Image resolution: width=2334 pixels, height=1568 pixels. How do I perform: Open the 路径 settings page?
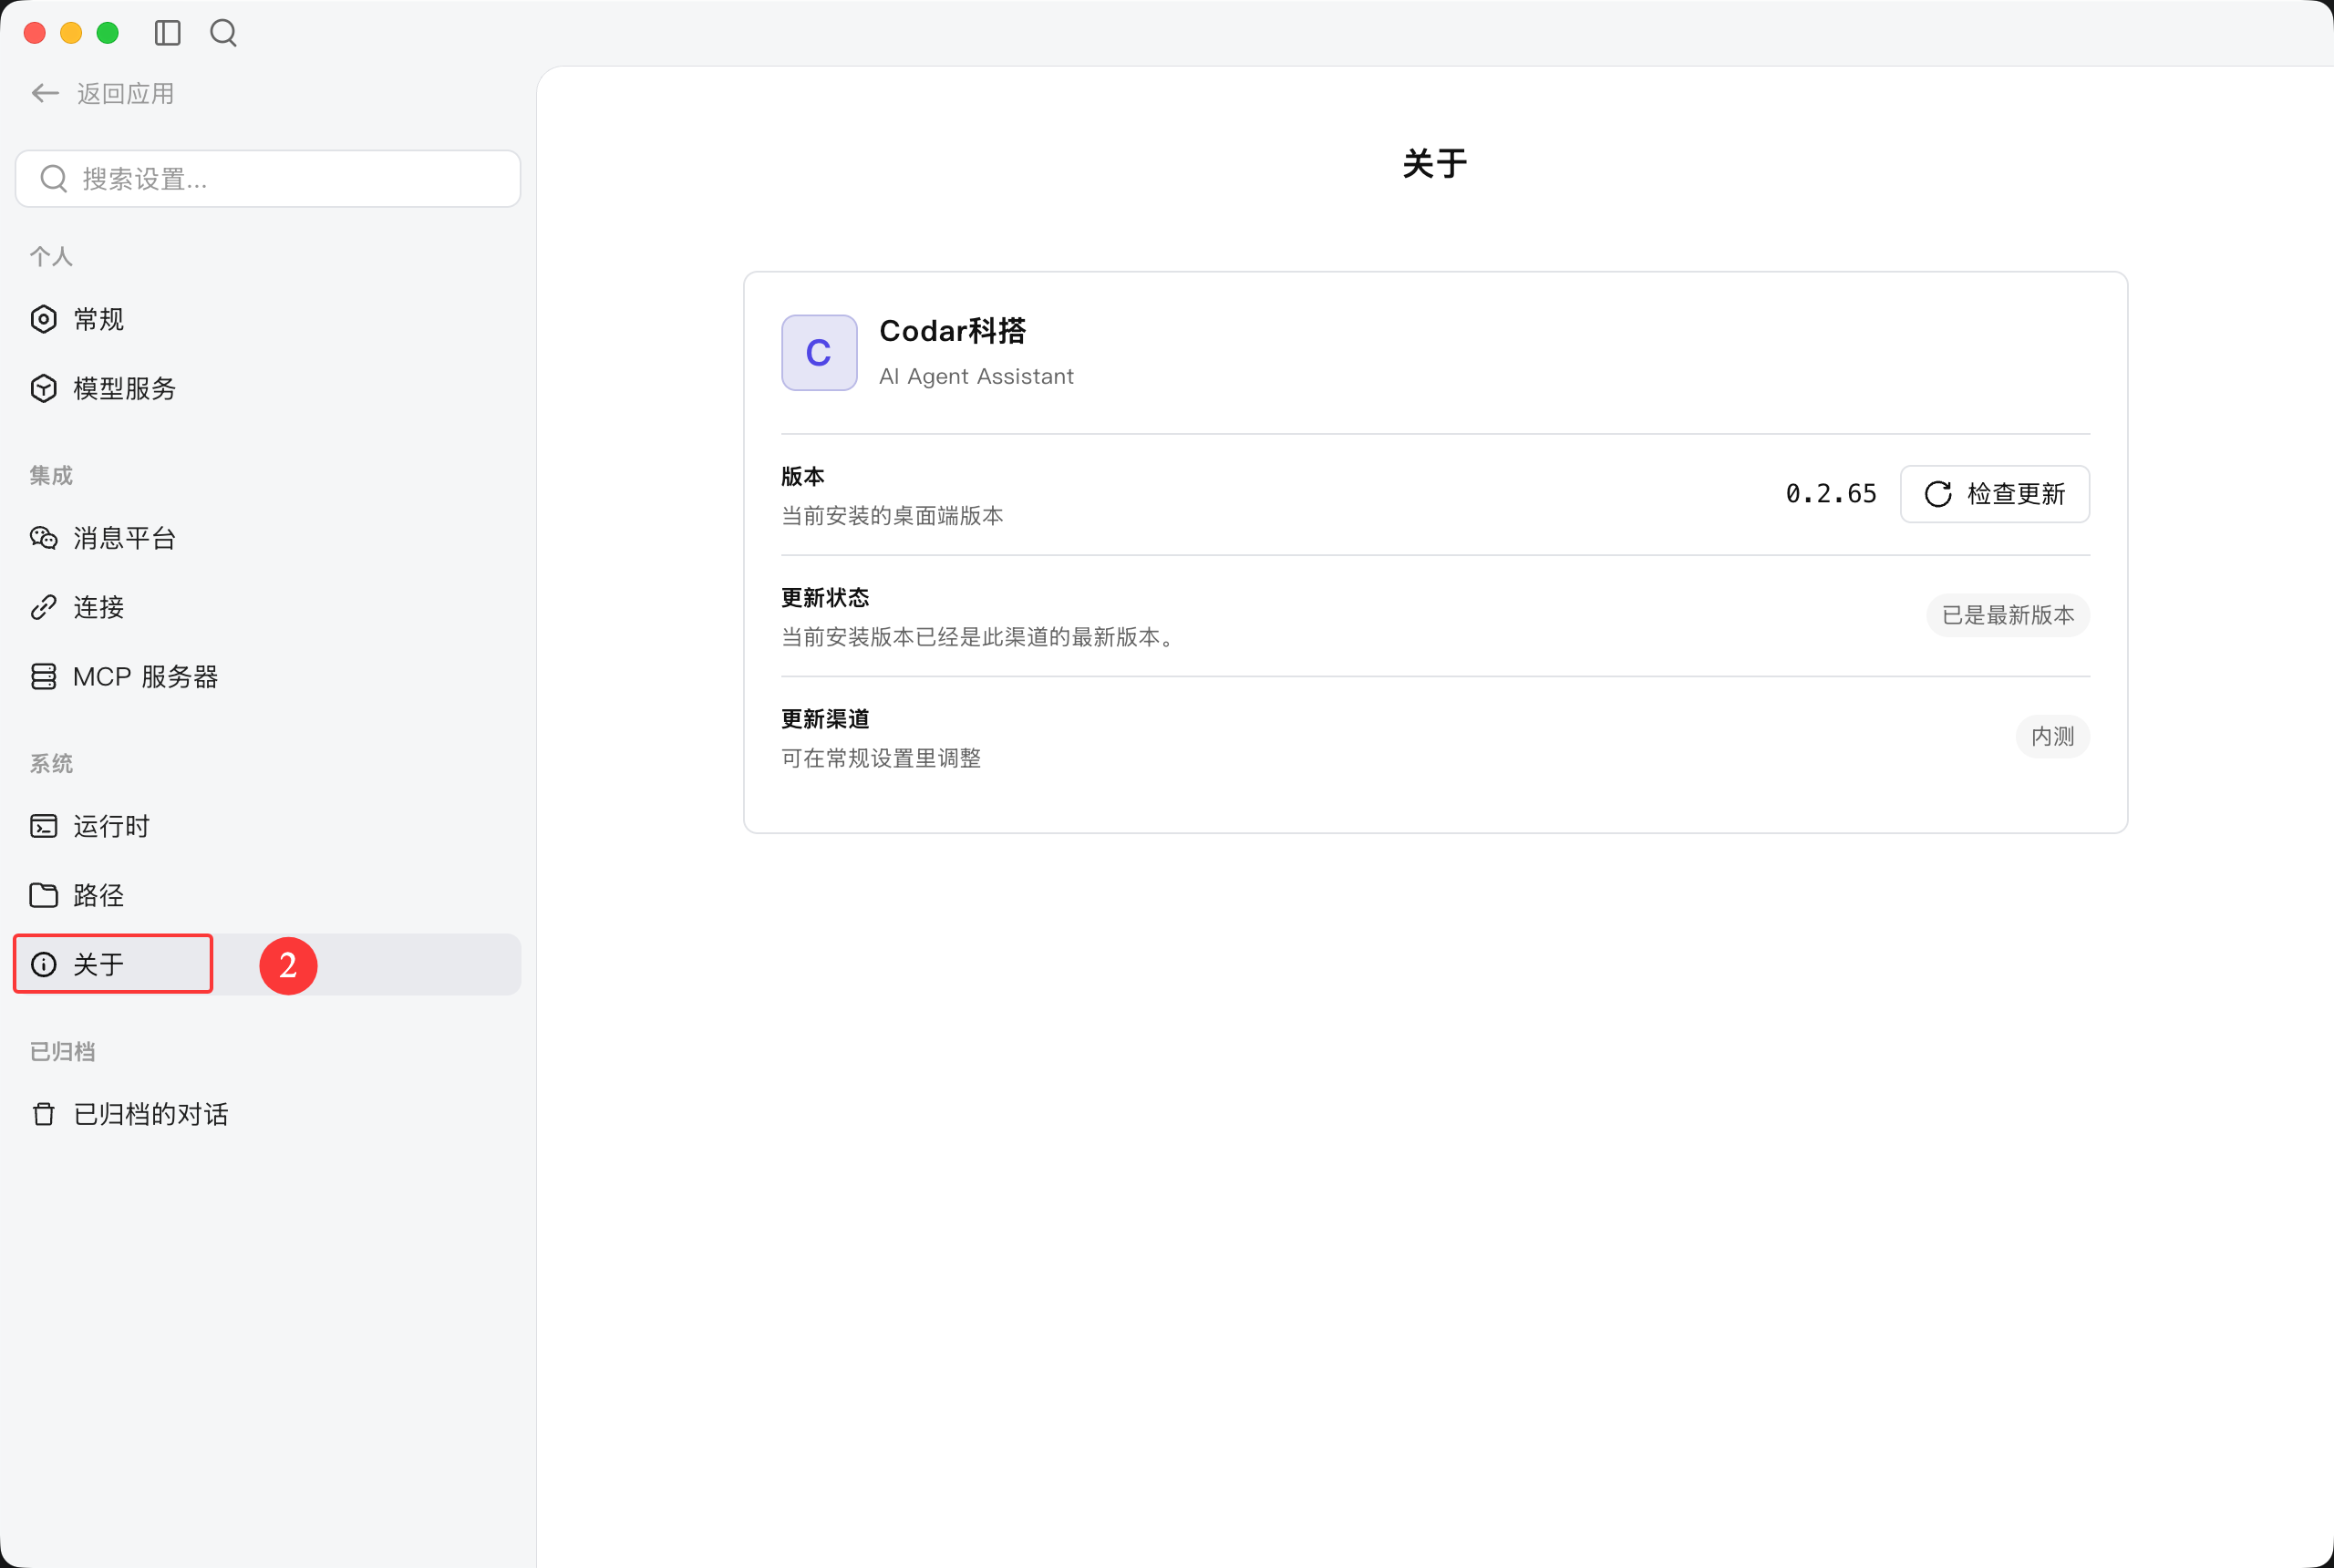pos(268,895)
